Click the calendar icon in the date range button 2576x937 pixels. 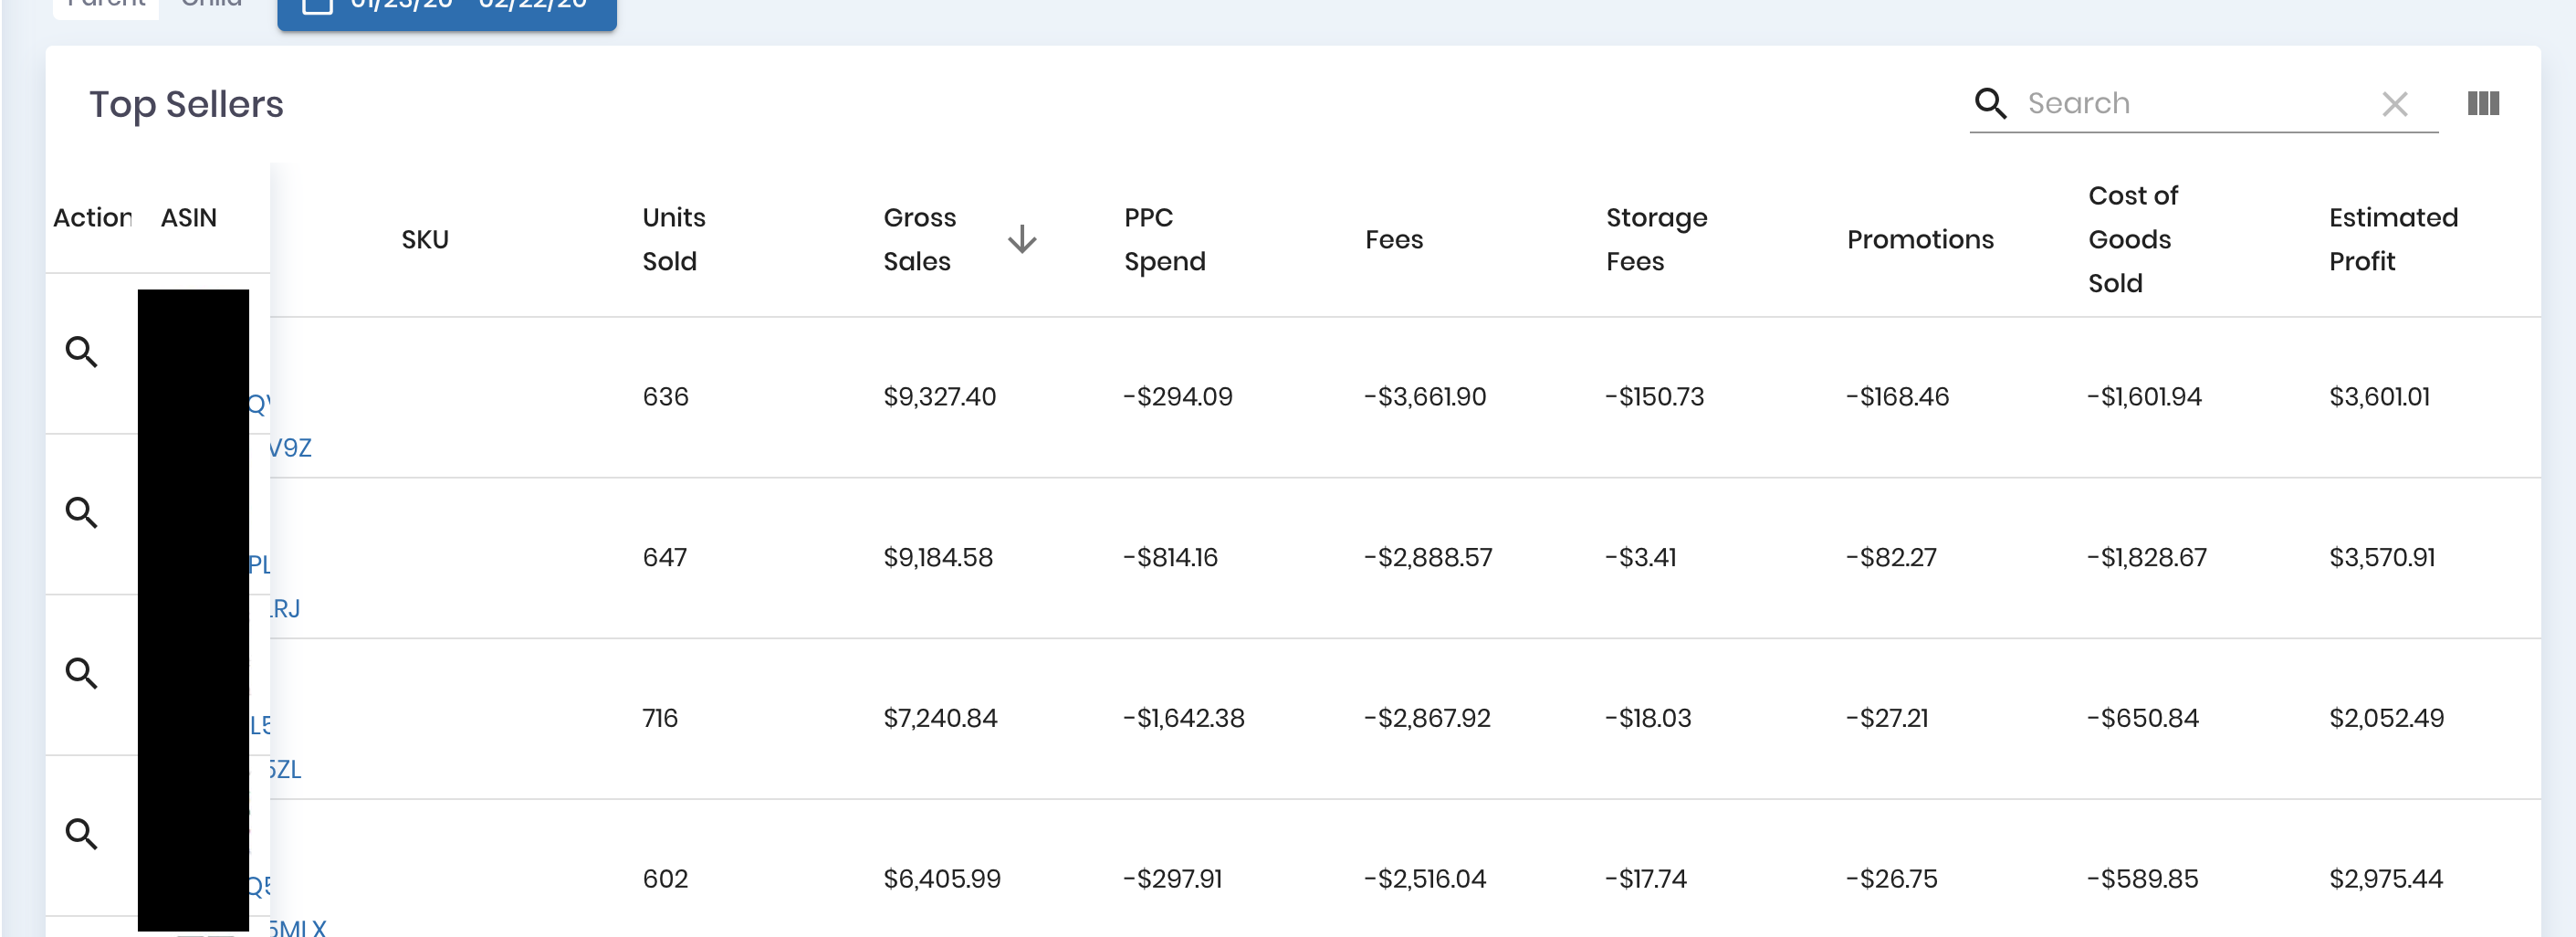[x=317, y=5]
